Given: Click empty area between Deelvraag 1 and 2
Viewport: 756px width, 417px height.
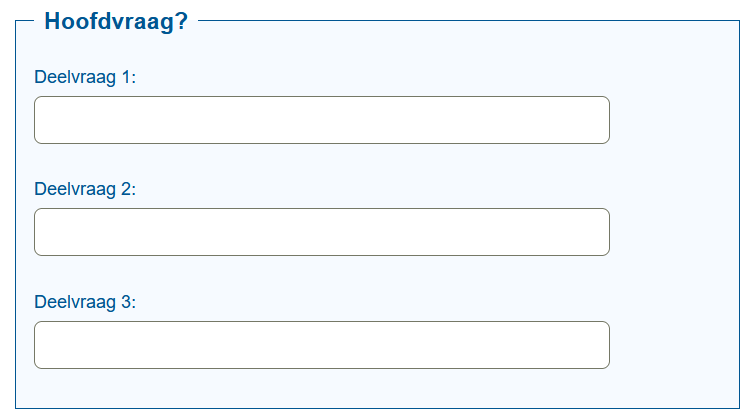Looking at the screenshot, I should pos(322,161).
